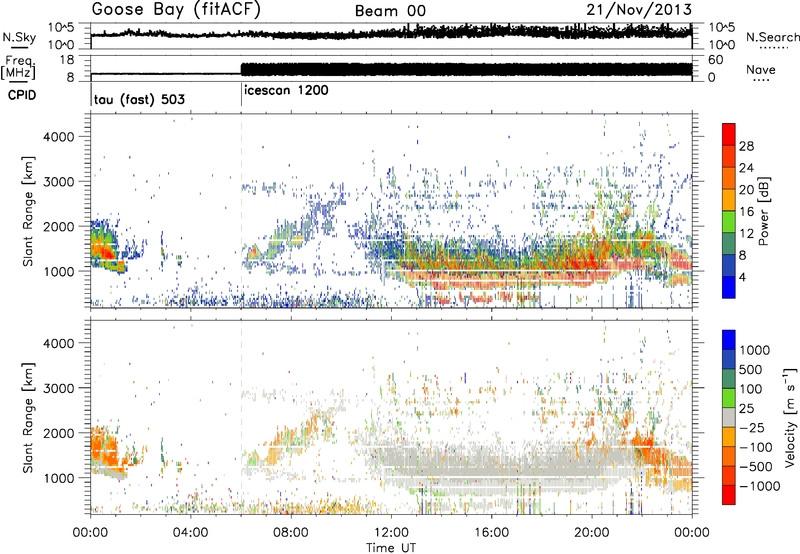This screenshot has height=554, width=800.
Task: Click the 'N.Sky' legend label
Action: (19, 37)
